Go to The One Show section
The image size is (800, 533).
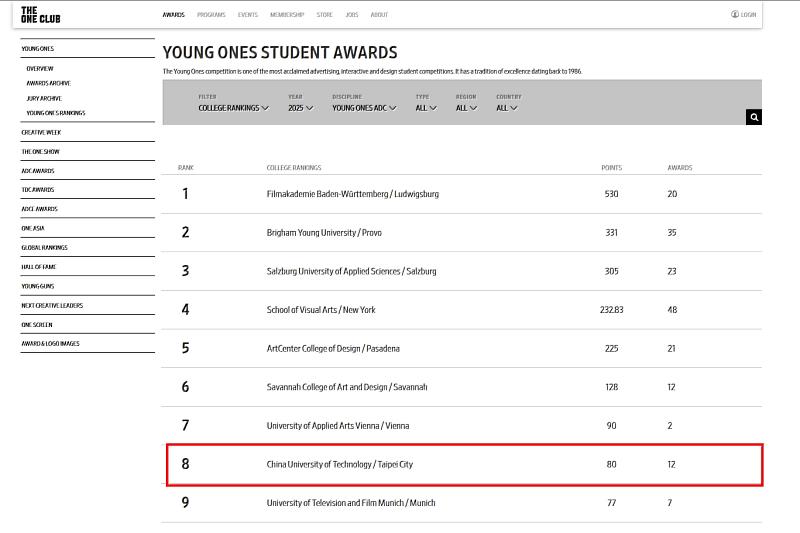pyautogui.click(x=40, y=151)
